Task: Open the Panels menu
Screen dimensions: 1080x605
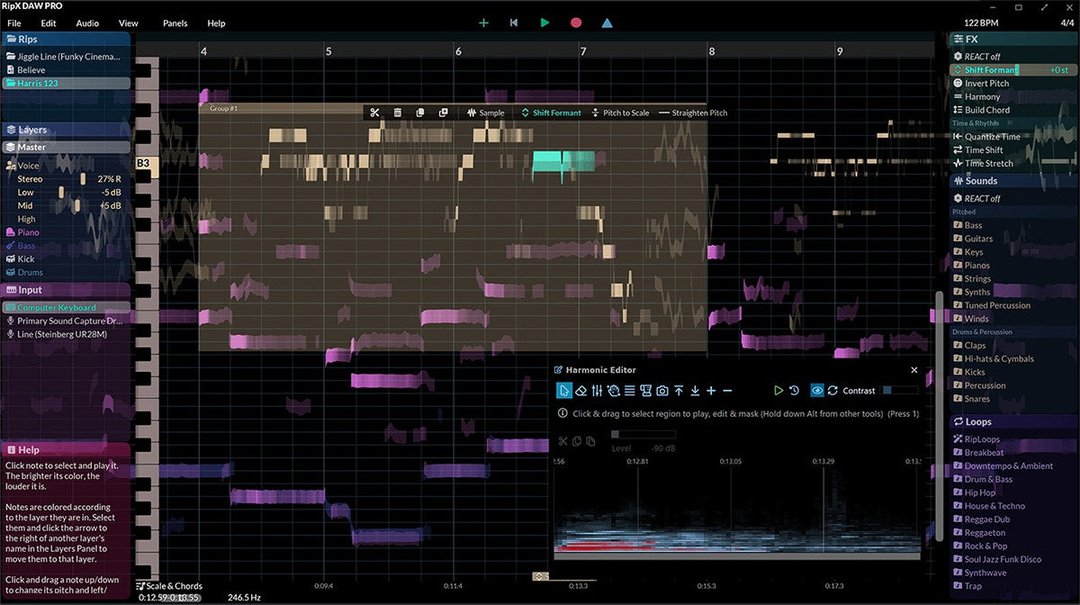Action: 178,22
